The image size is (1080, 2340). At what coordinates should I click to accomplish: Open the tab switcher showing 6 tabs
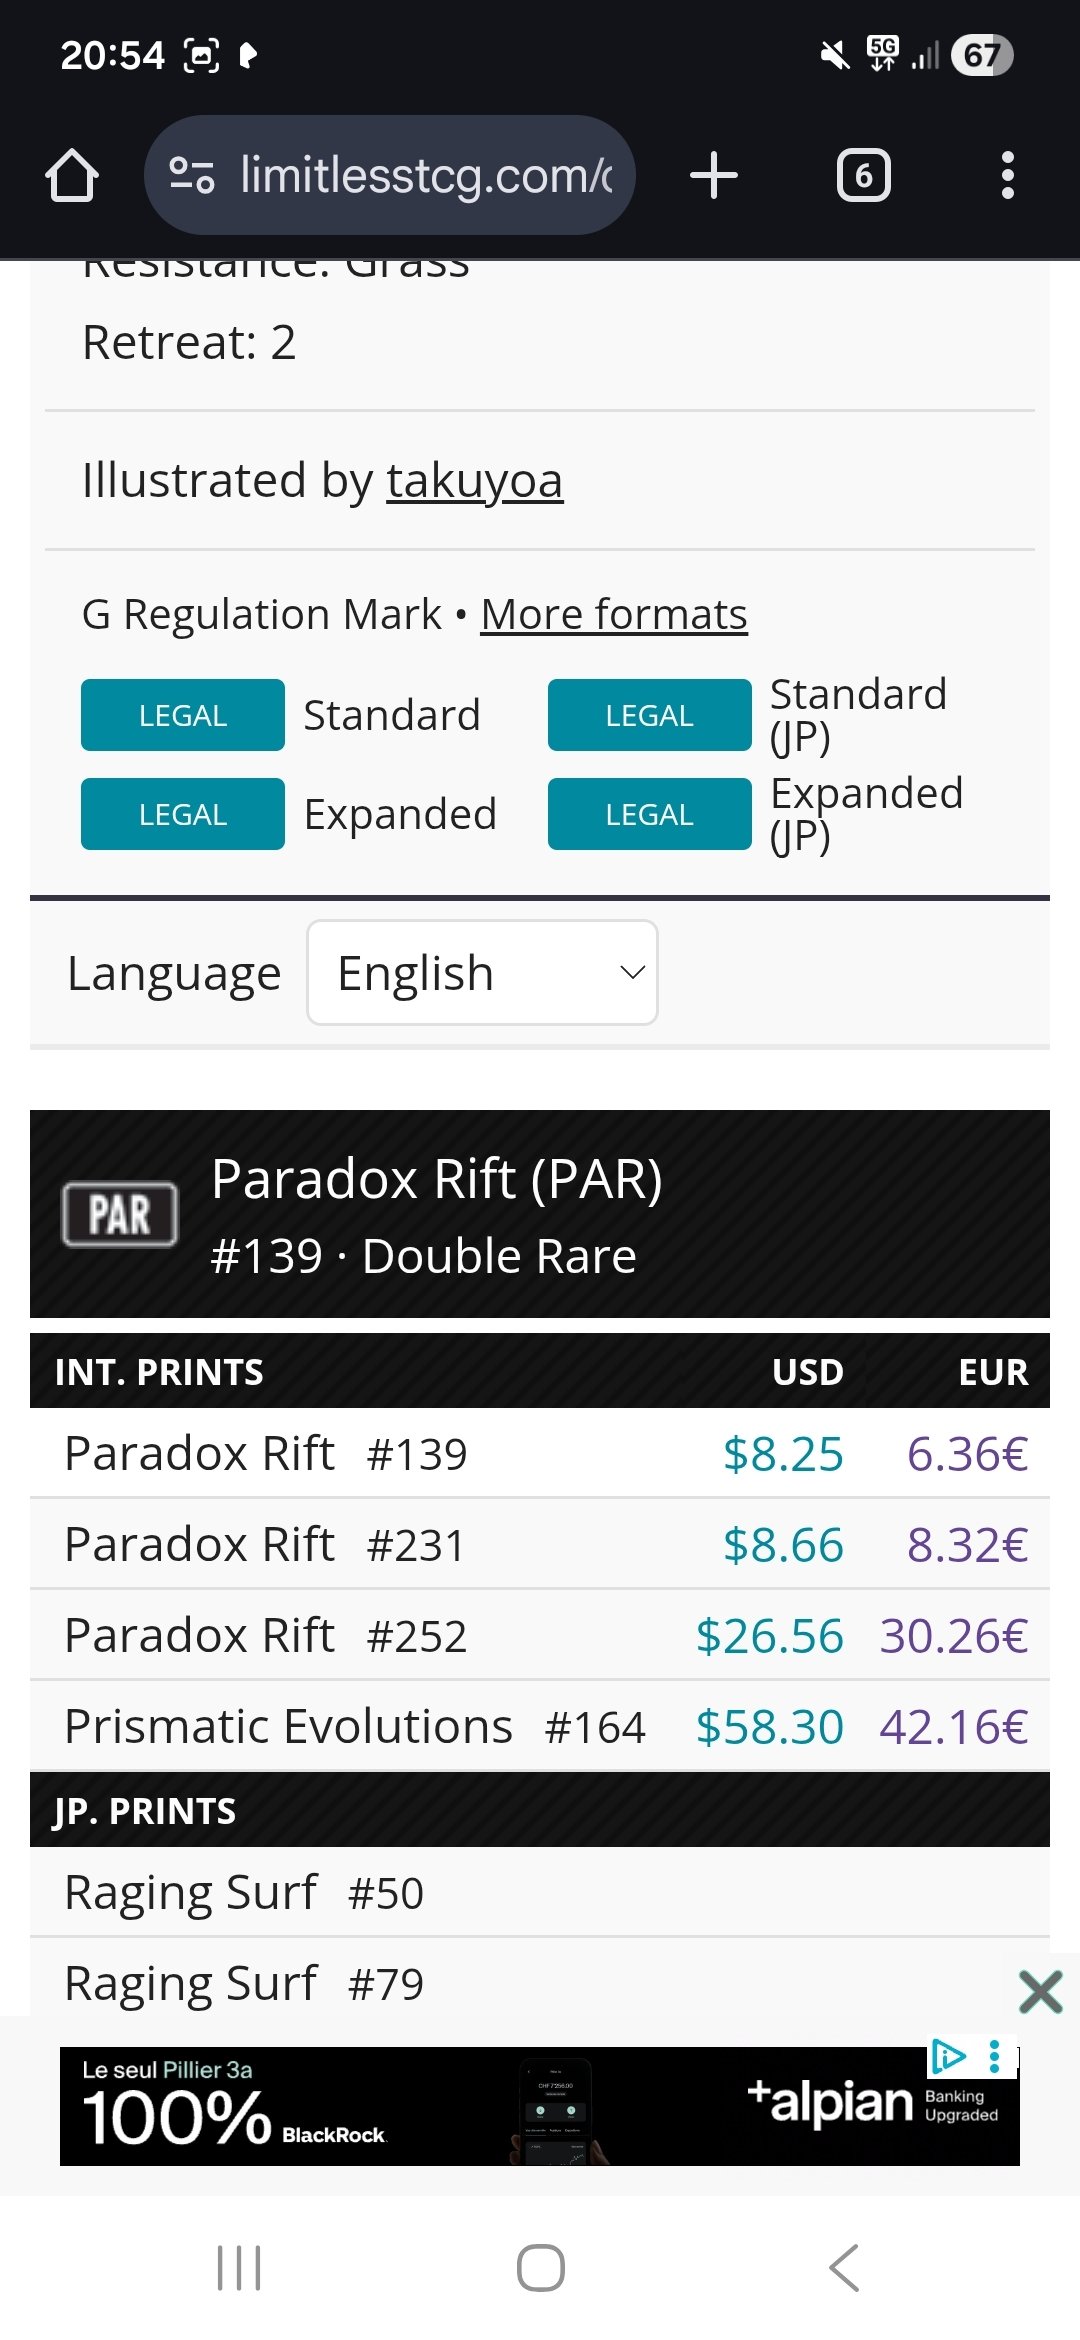pos(863,176)
